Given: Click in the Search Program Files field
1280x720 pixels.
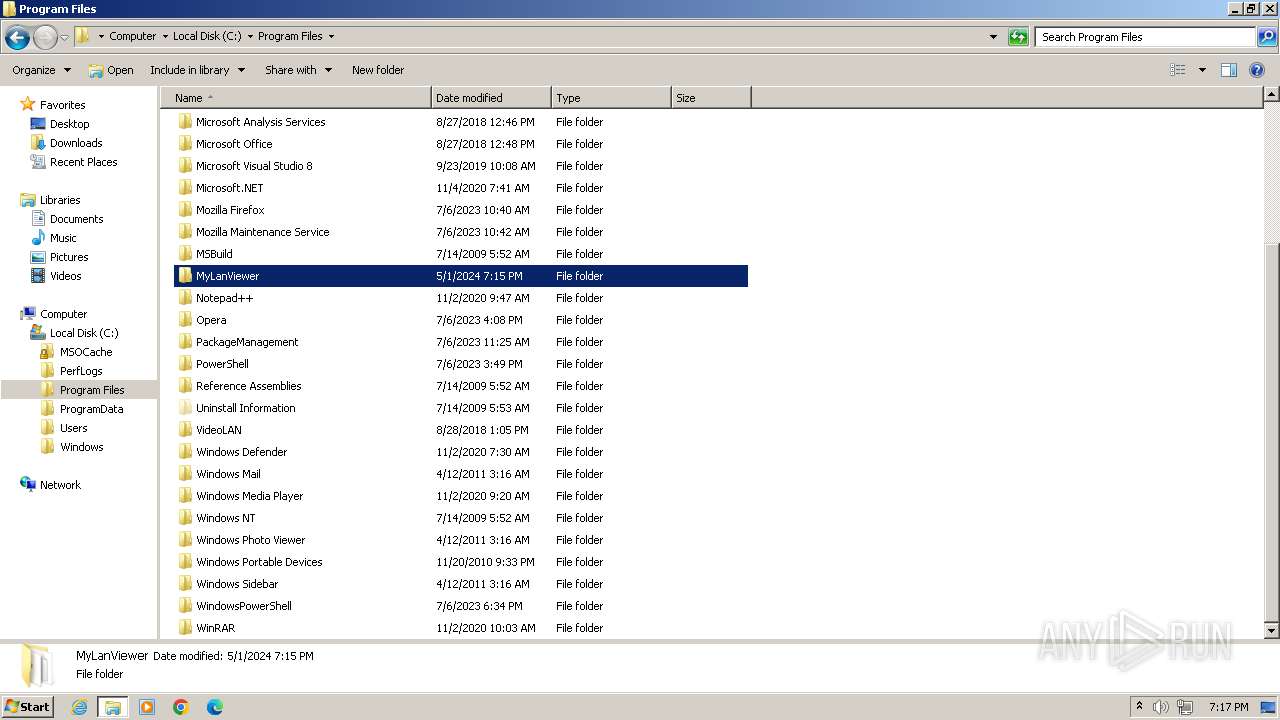Looking at the screenshot, I should point(1145,37).
